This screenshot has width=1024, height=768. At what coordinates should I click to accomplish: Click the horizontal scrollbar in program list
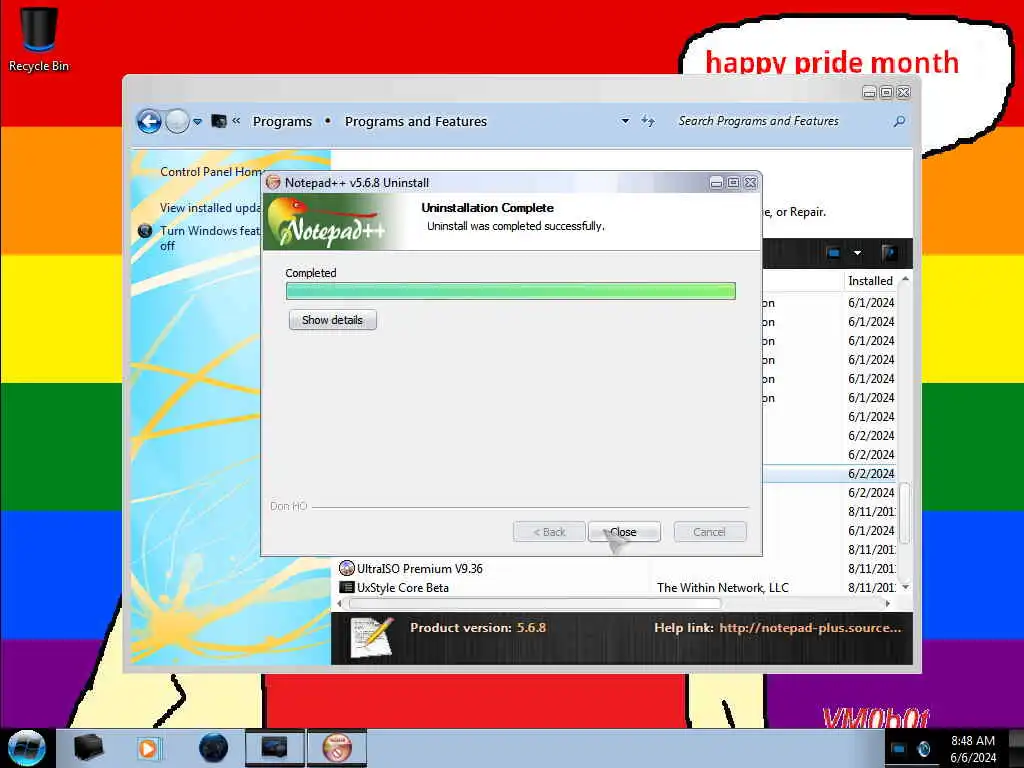(536, 603)
